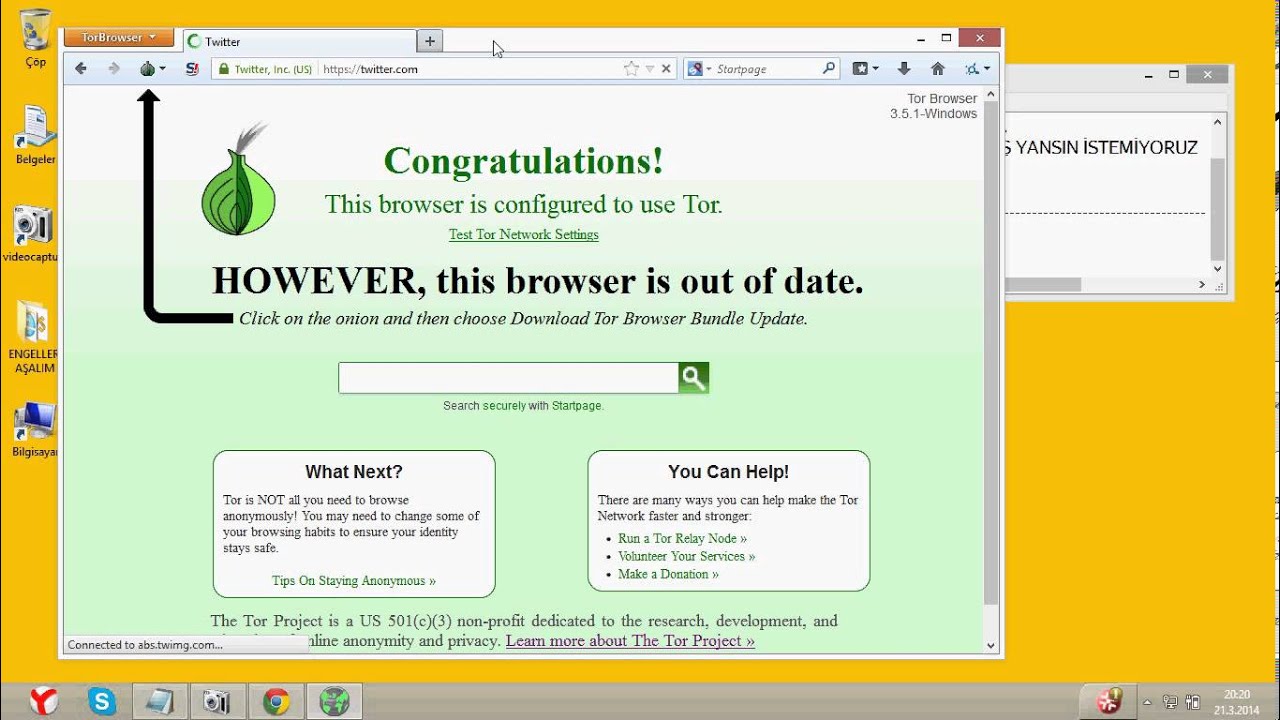
Task: Open the Torbutton onion menu
Action: click(x=152, y=69)
